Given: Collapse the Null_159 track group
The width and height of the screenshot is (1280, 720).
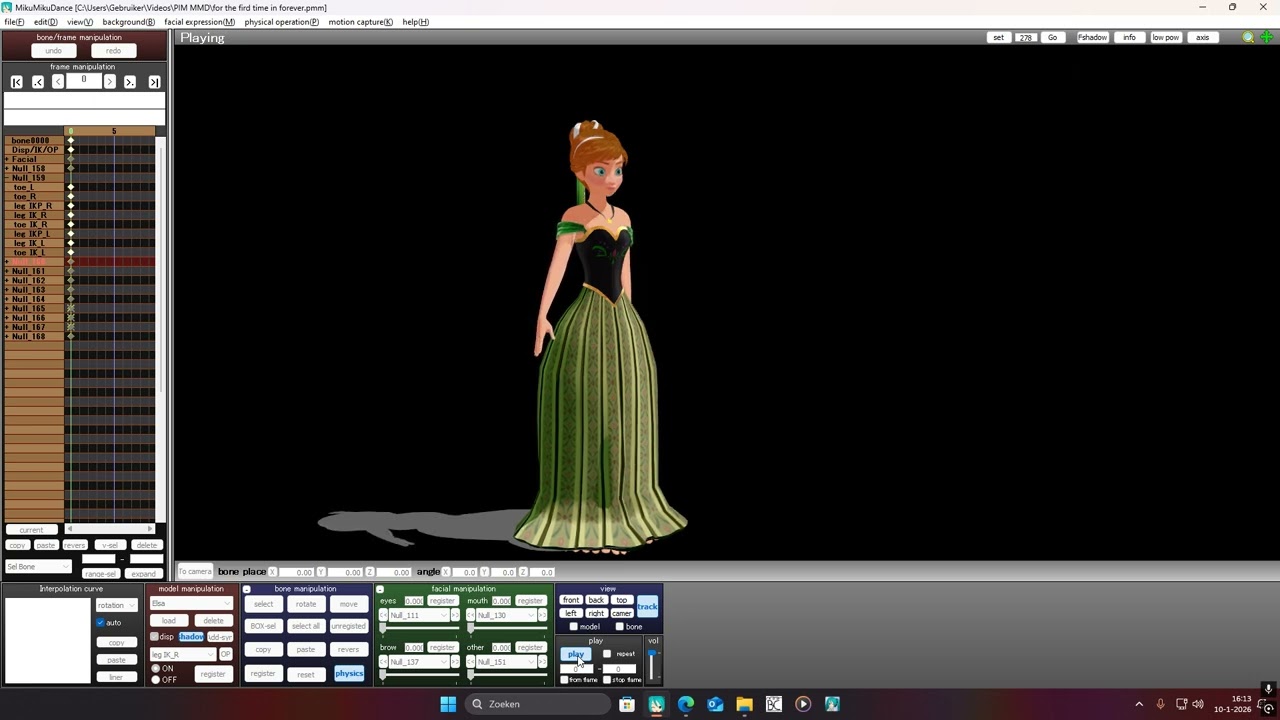Looking at the screenshot, I should (x=7, y=178).
